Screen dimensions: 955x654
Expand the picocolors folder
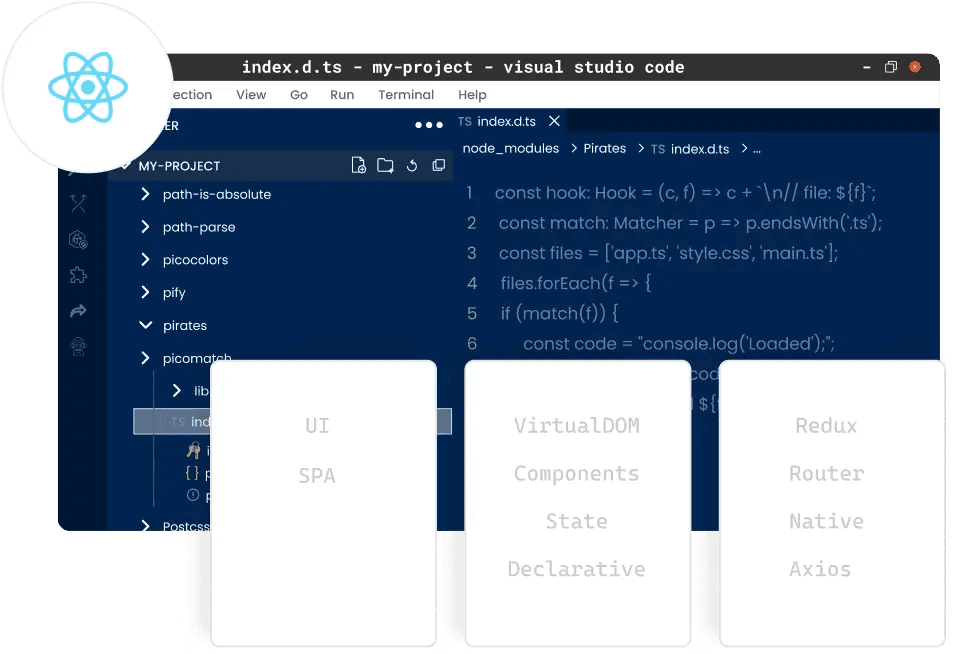point(145,259)
